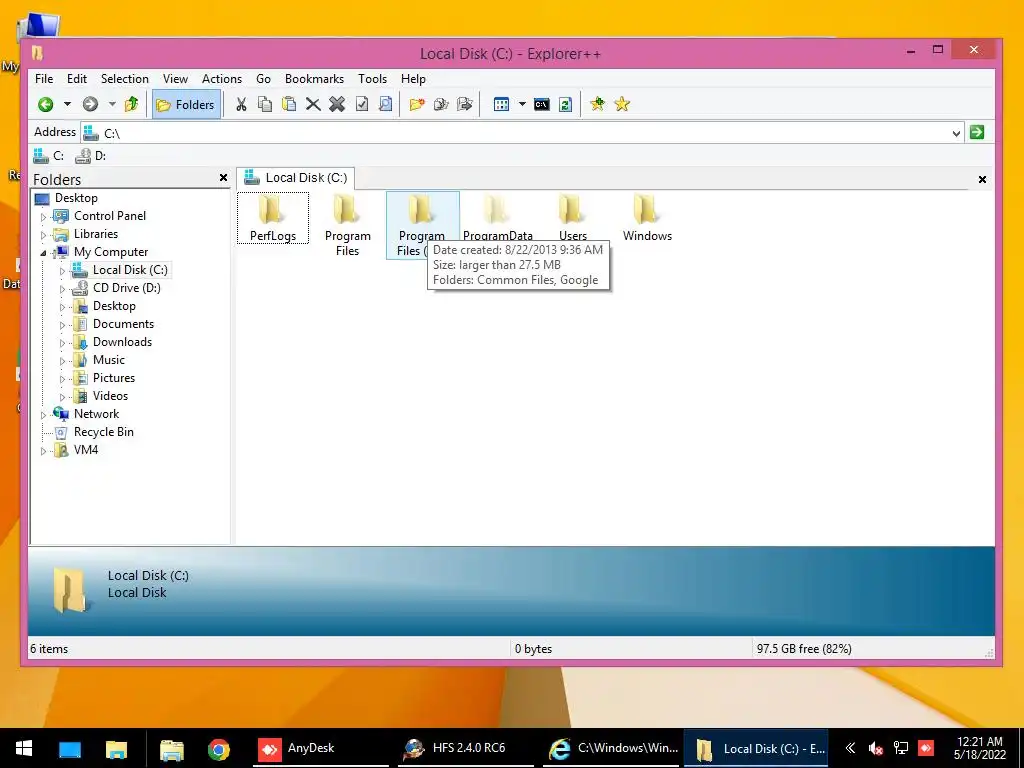Open the Edit menu
1024x768 pixels.
coord(76,79)
